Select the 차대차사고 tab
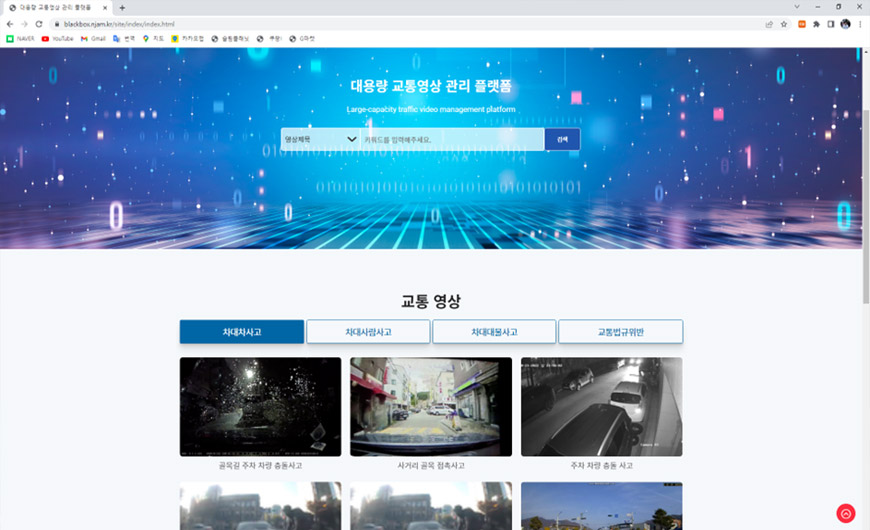This screenshot has height=530, width=870. (242, 332)
